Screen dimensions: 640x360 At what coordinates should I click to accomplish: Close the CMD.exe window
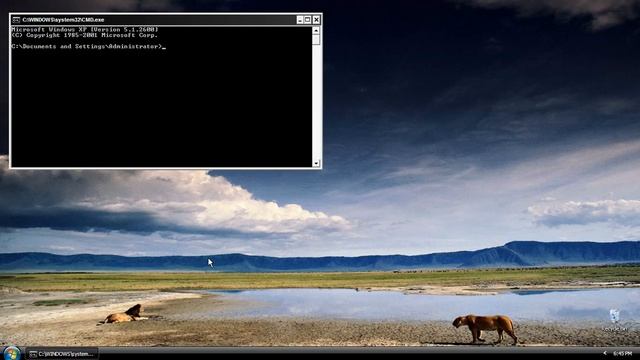(x=316, y=20)
